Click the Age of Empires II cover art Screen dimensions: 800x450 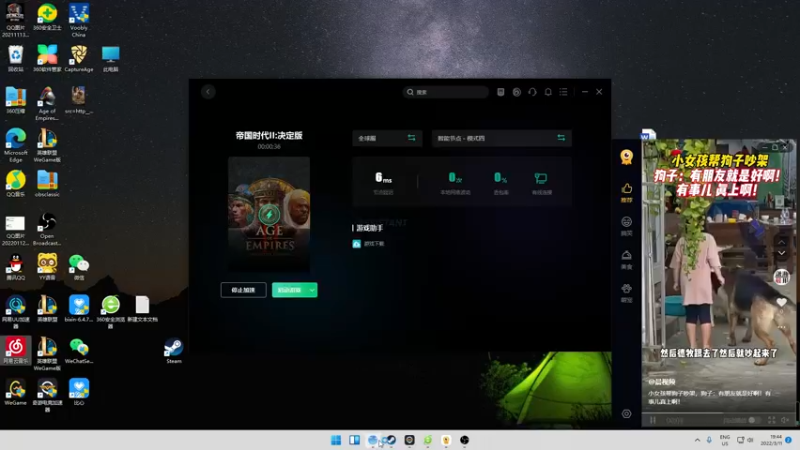tap(269, 214)
